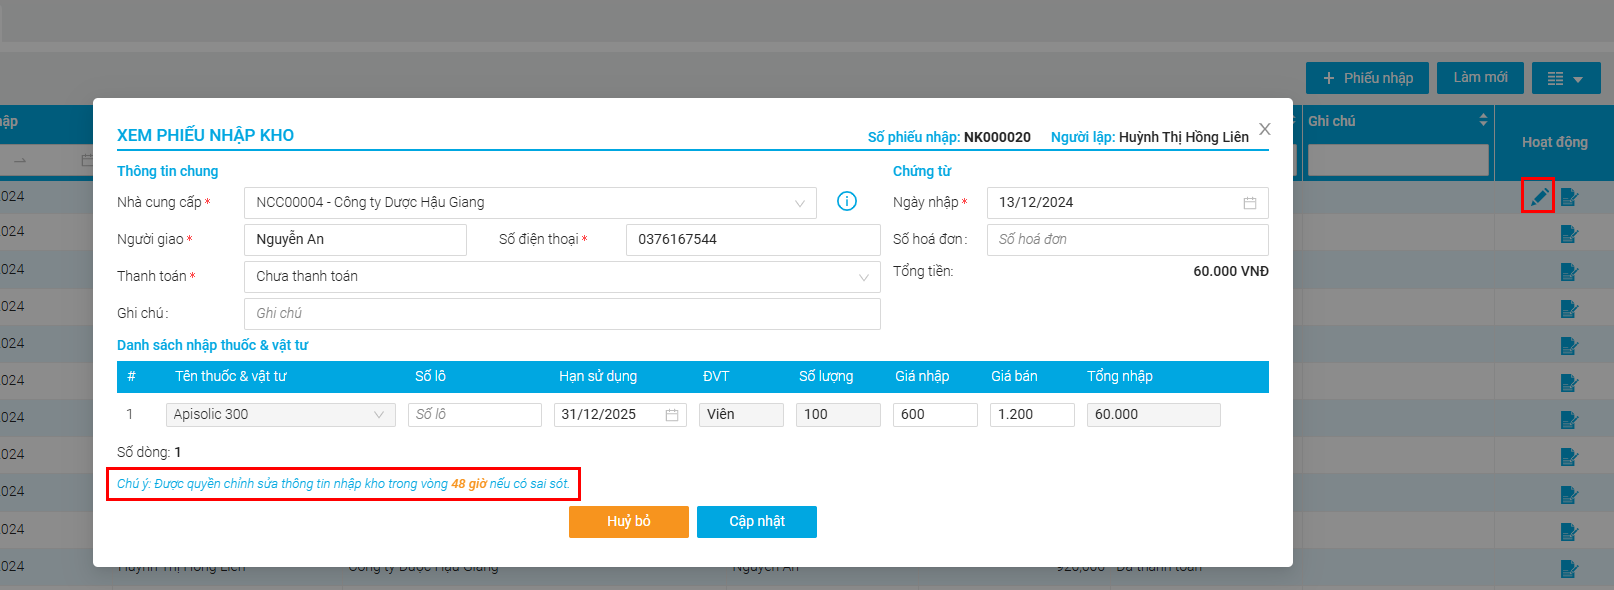Click the Số hoá đơn input field

coord(1127,240)
